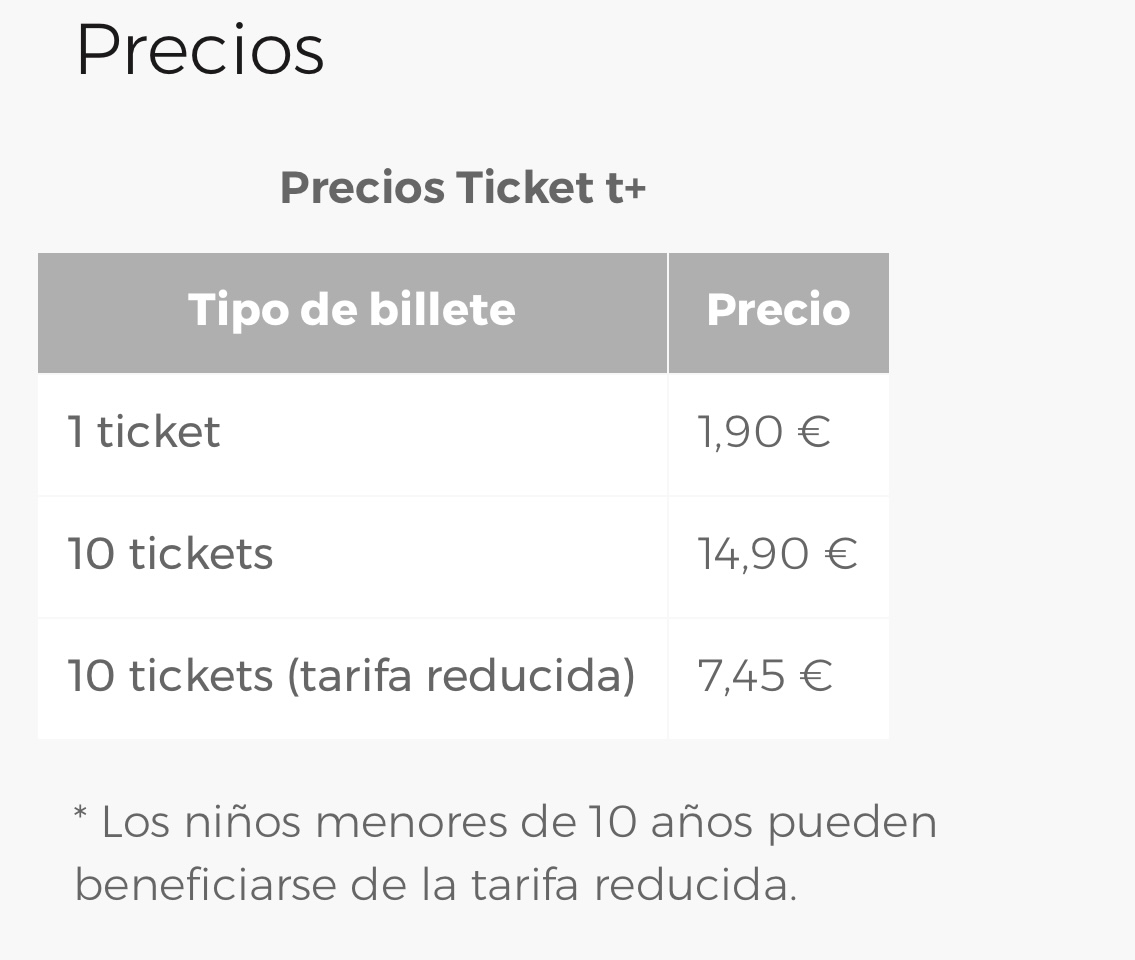Click the word "pueden" in the footnote
The height and width of the screenshot is (960, 1135).
852,824
